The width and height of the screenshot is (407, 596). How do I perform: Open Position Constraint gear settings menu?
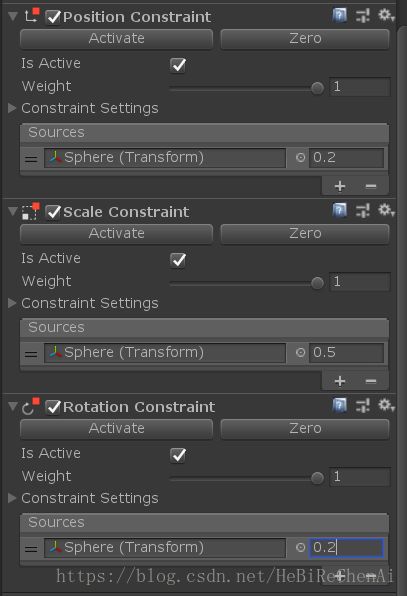[x=386, y=16]
